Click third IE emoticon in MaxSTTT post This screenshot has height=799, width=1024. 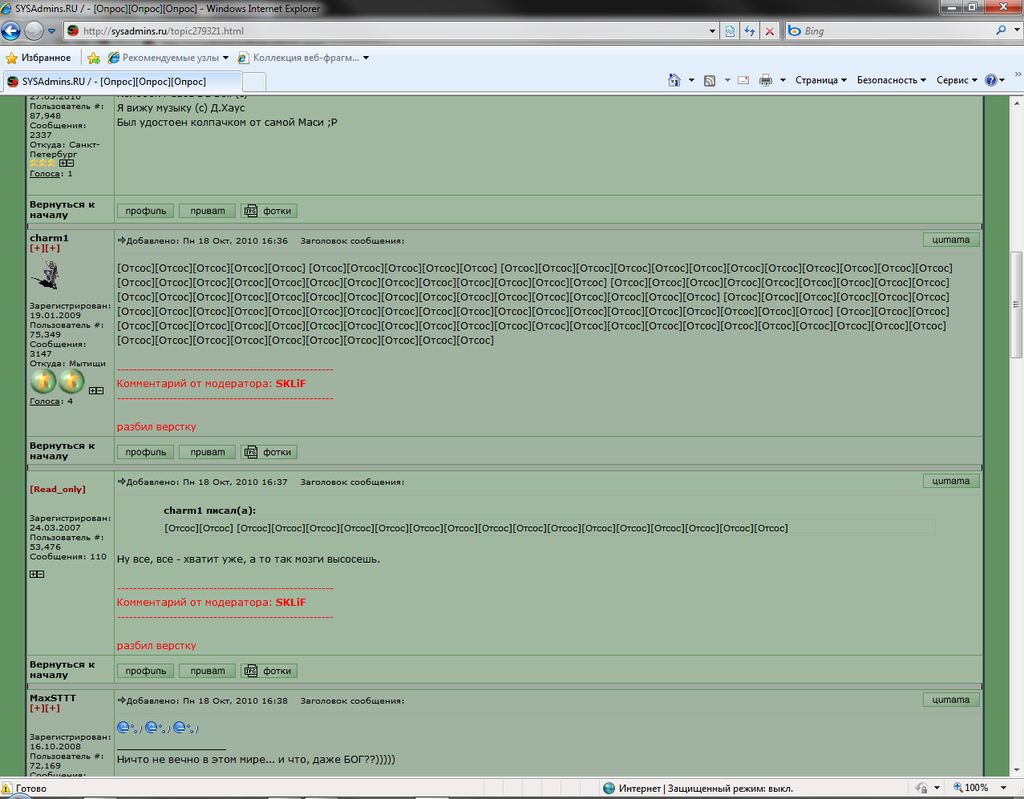pos(185,727)
